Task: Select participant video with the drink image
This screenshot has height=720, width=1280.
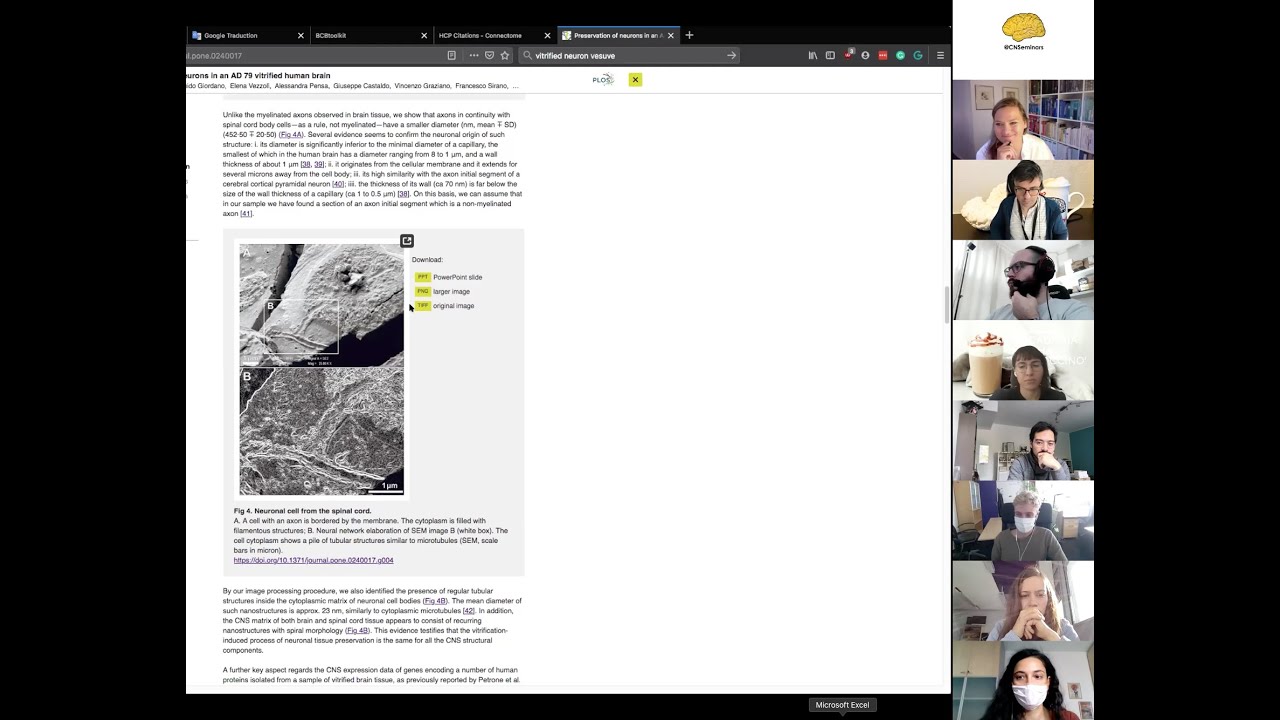Action: pos(1023,360)
